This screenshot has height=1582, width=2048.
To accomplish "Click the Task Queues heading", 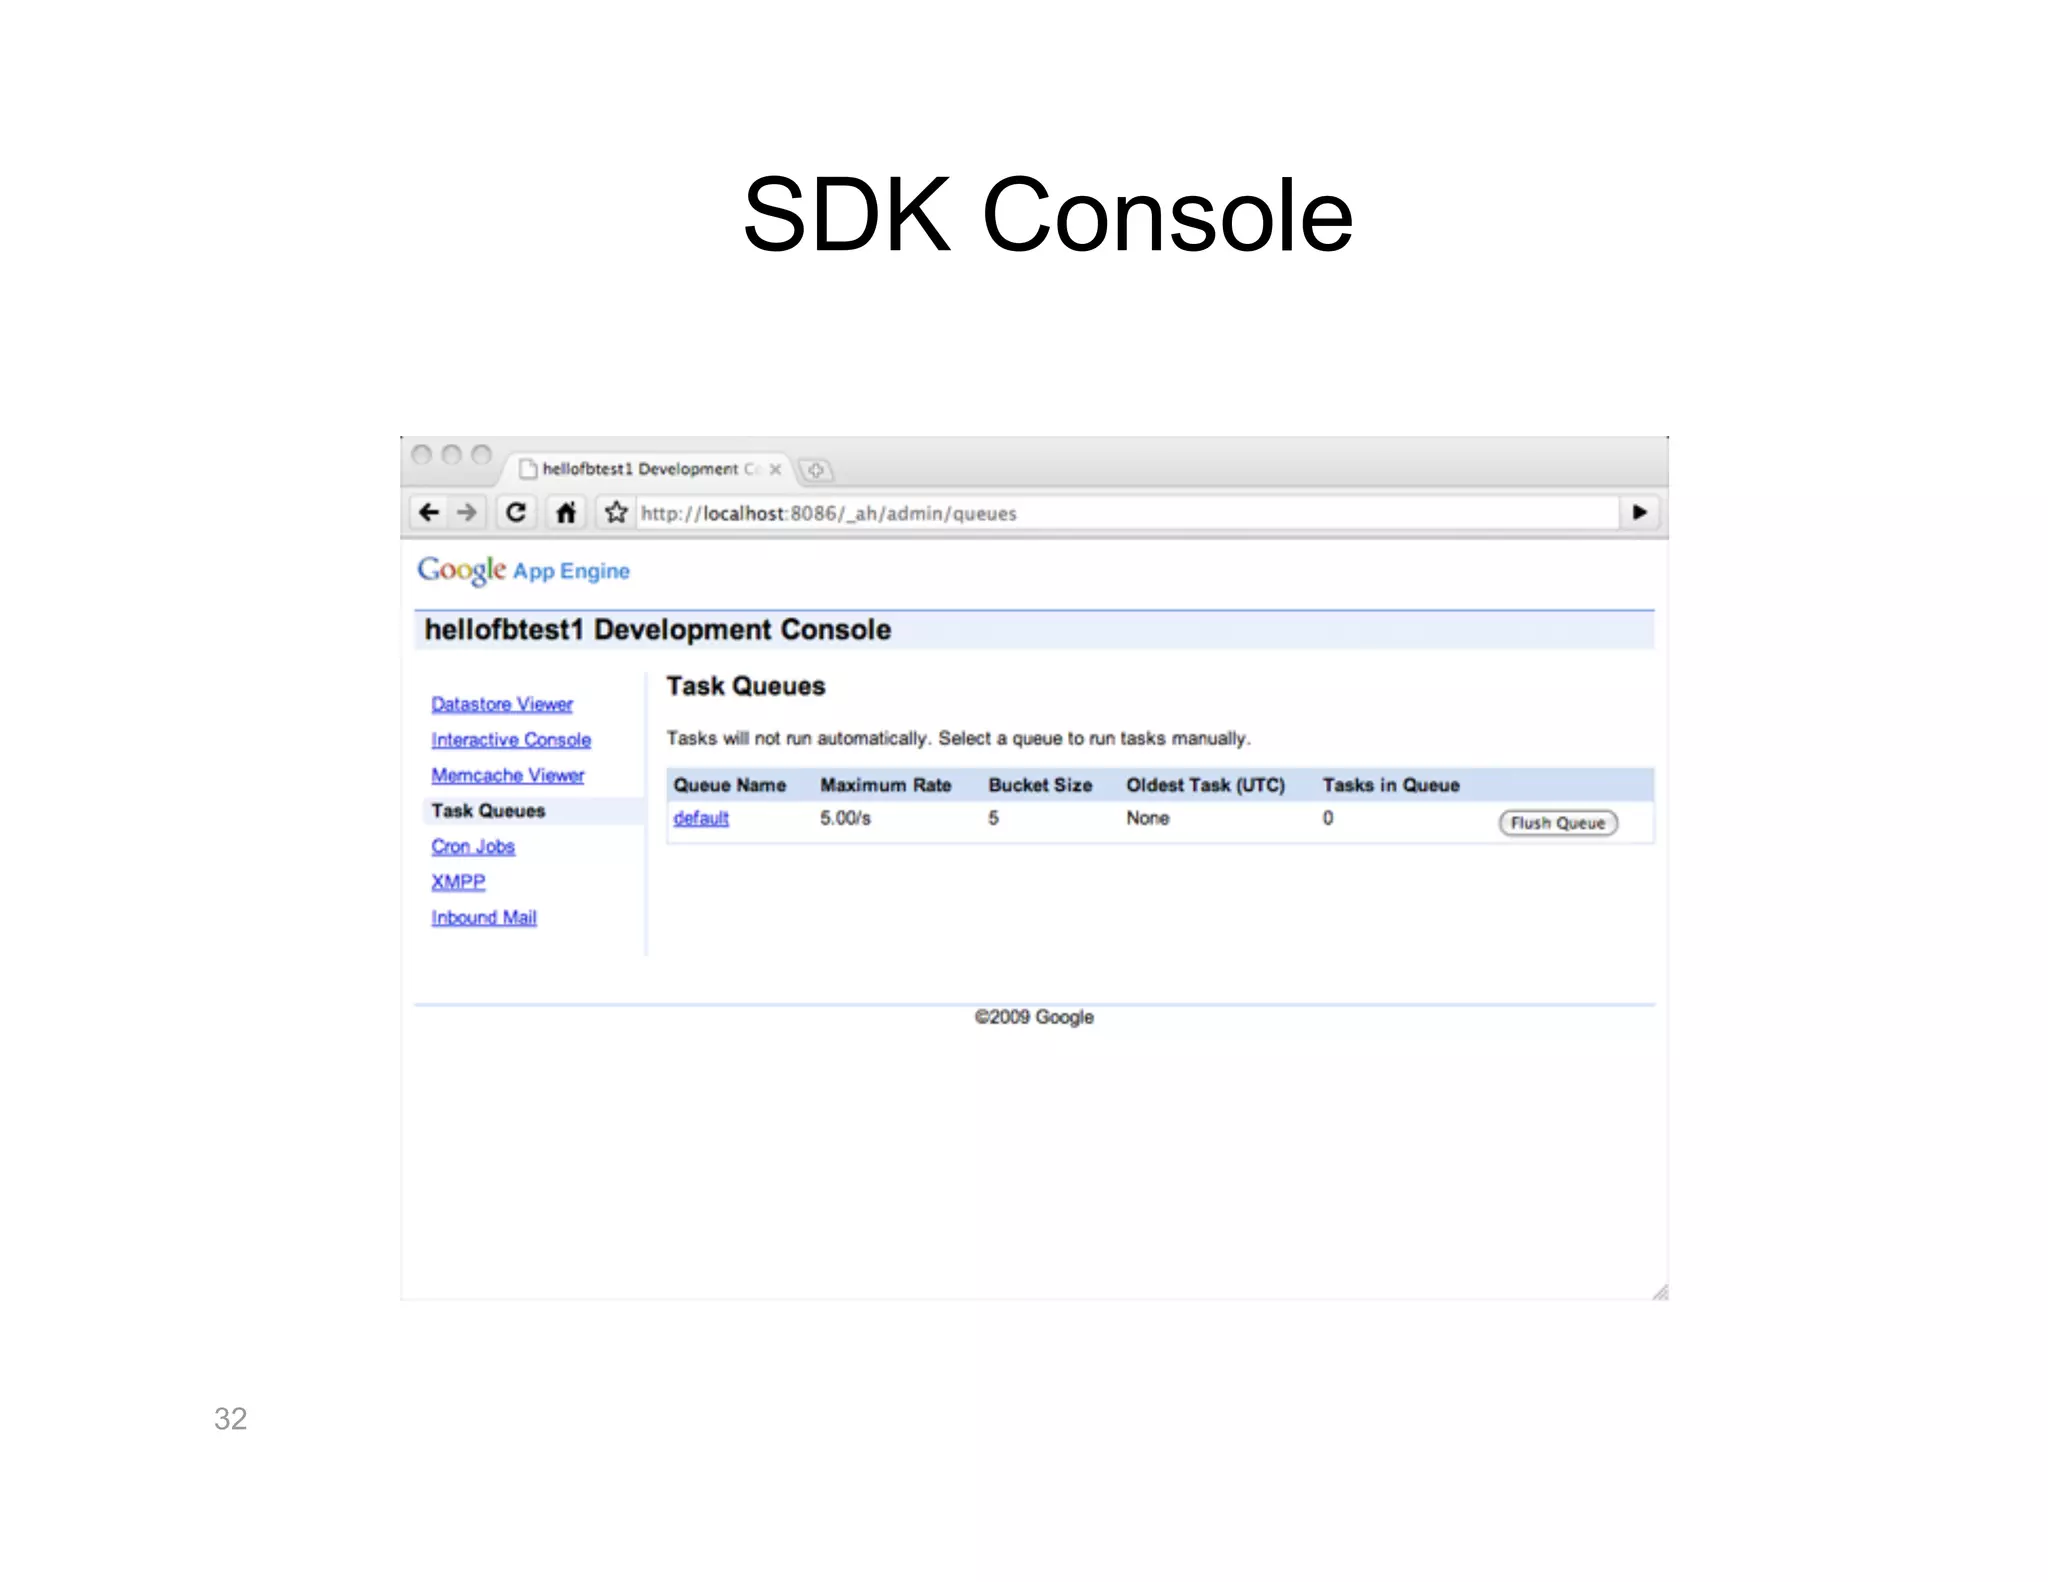I will [746, 686].
